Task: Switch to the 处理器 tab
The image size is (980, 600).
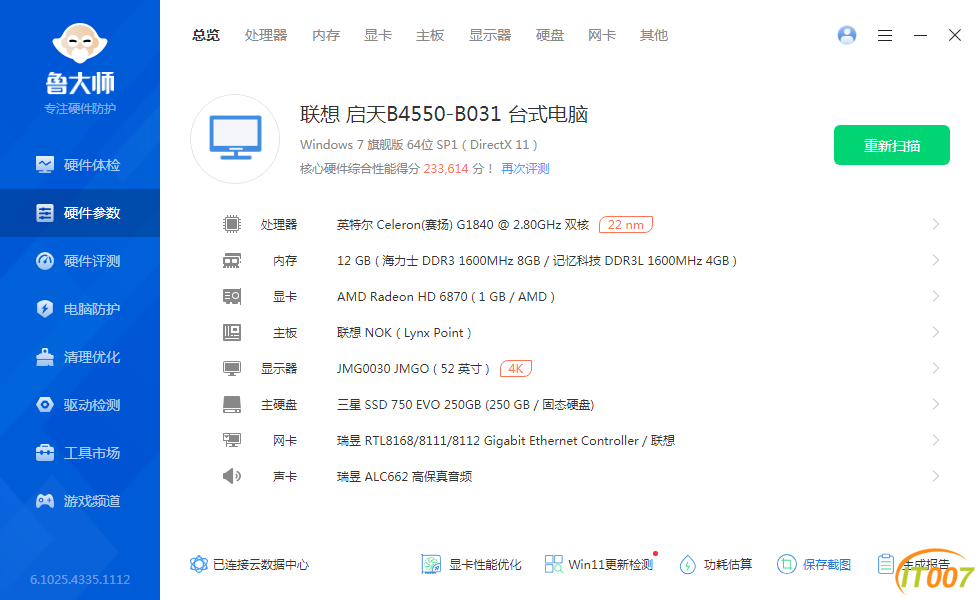Action: pos(266,35)
